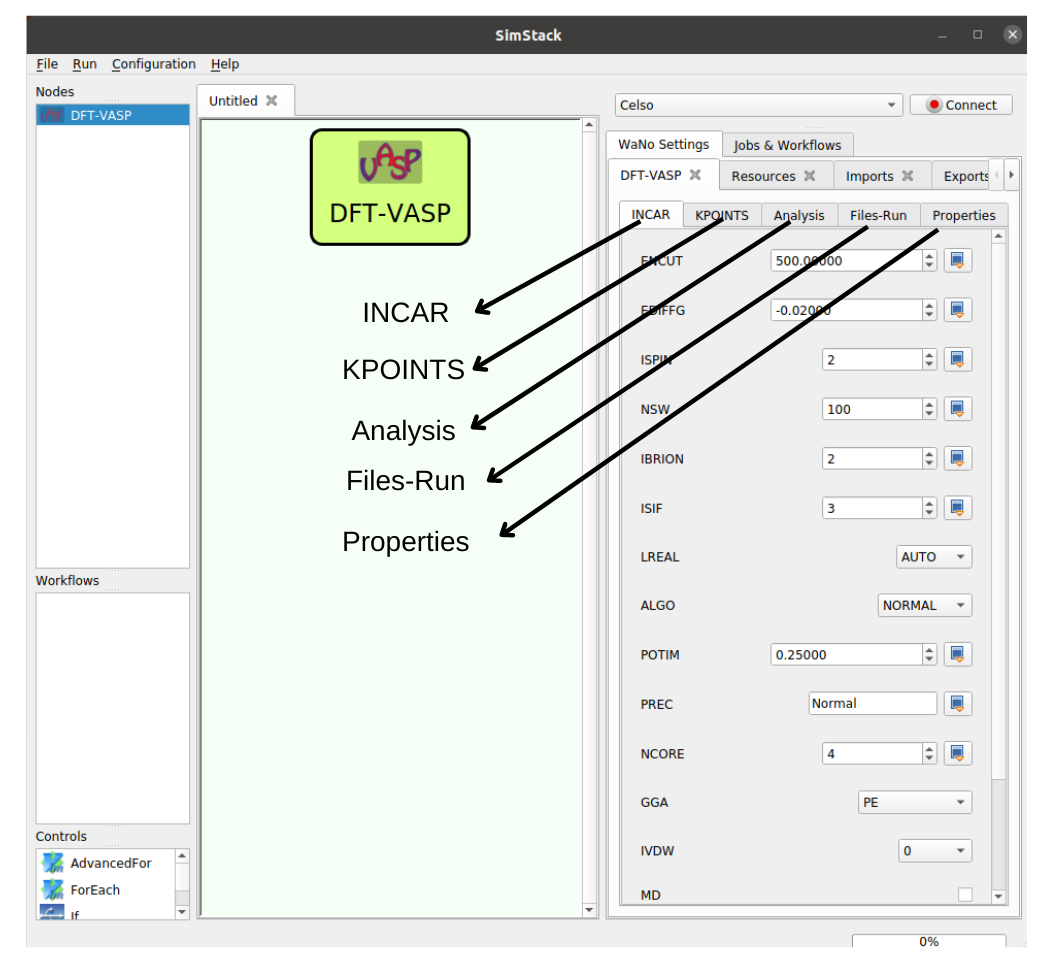
Task: Close the DFT-VASP settings tab
Action: (696, 175)
